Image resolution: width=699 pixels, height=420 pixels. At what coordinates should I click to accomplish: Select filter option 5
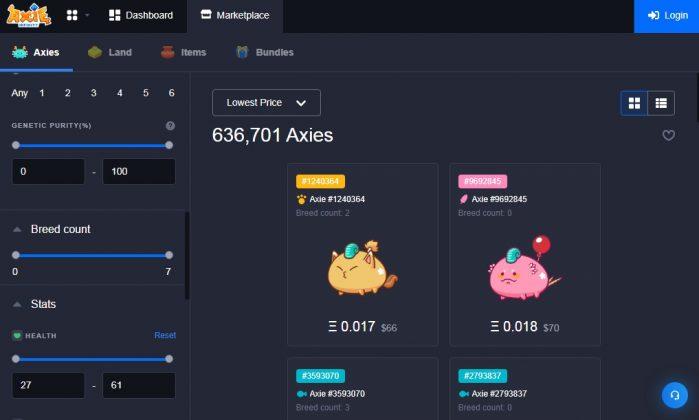[146, 93]
